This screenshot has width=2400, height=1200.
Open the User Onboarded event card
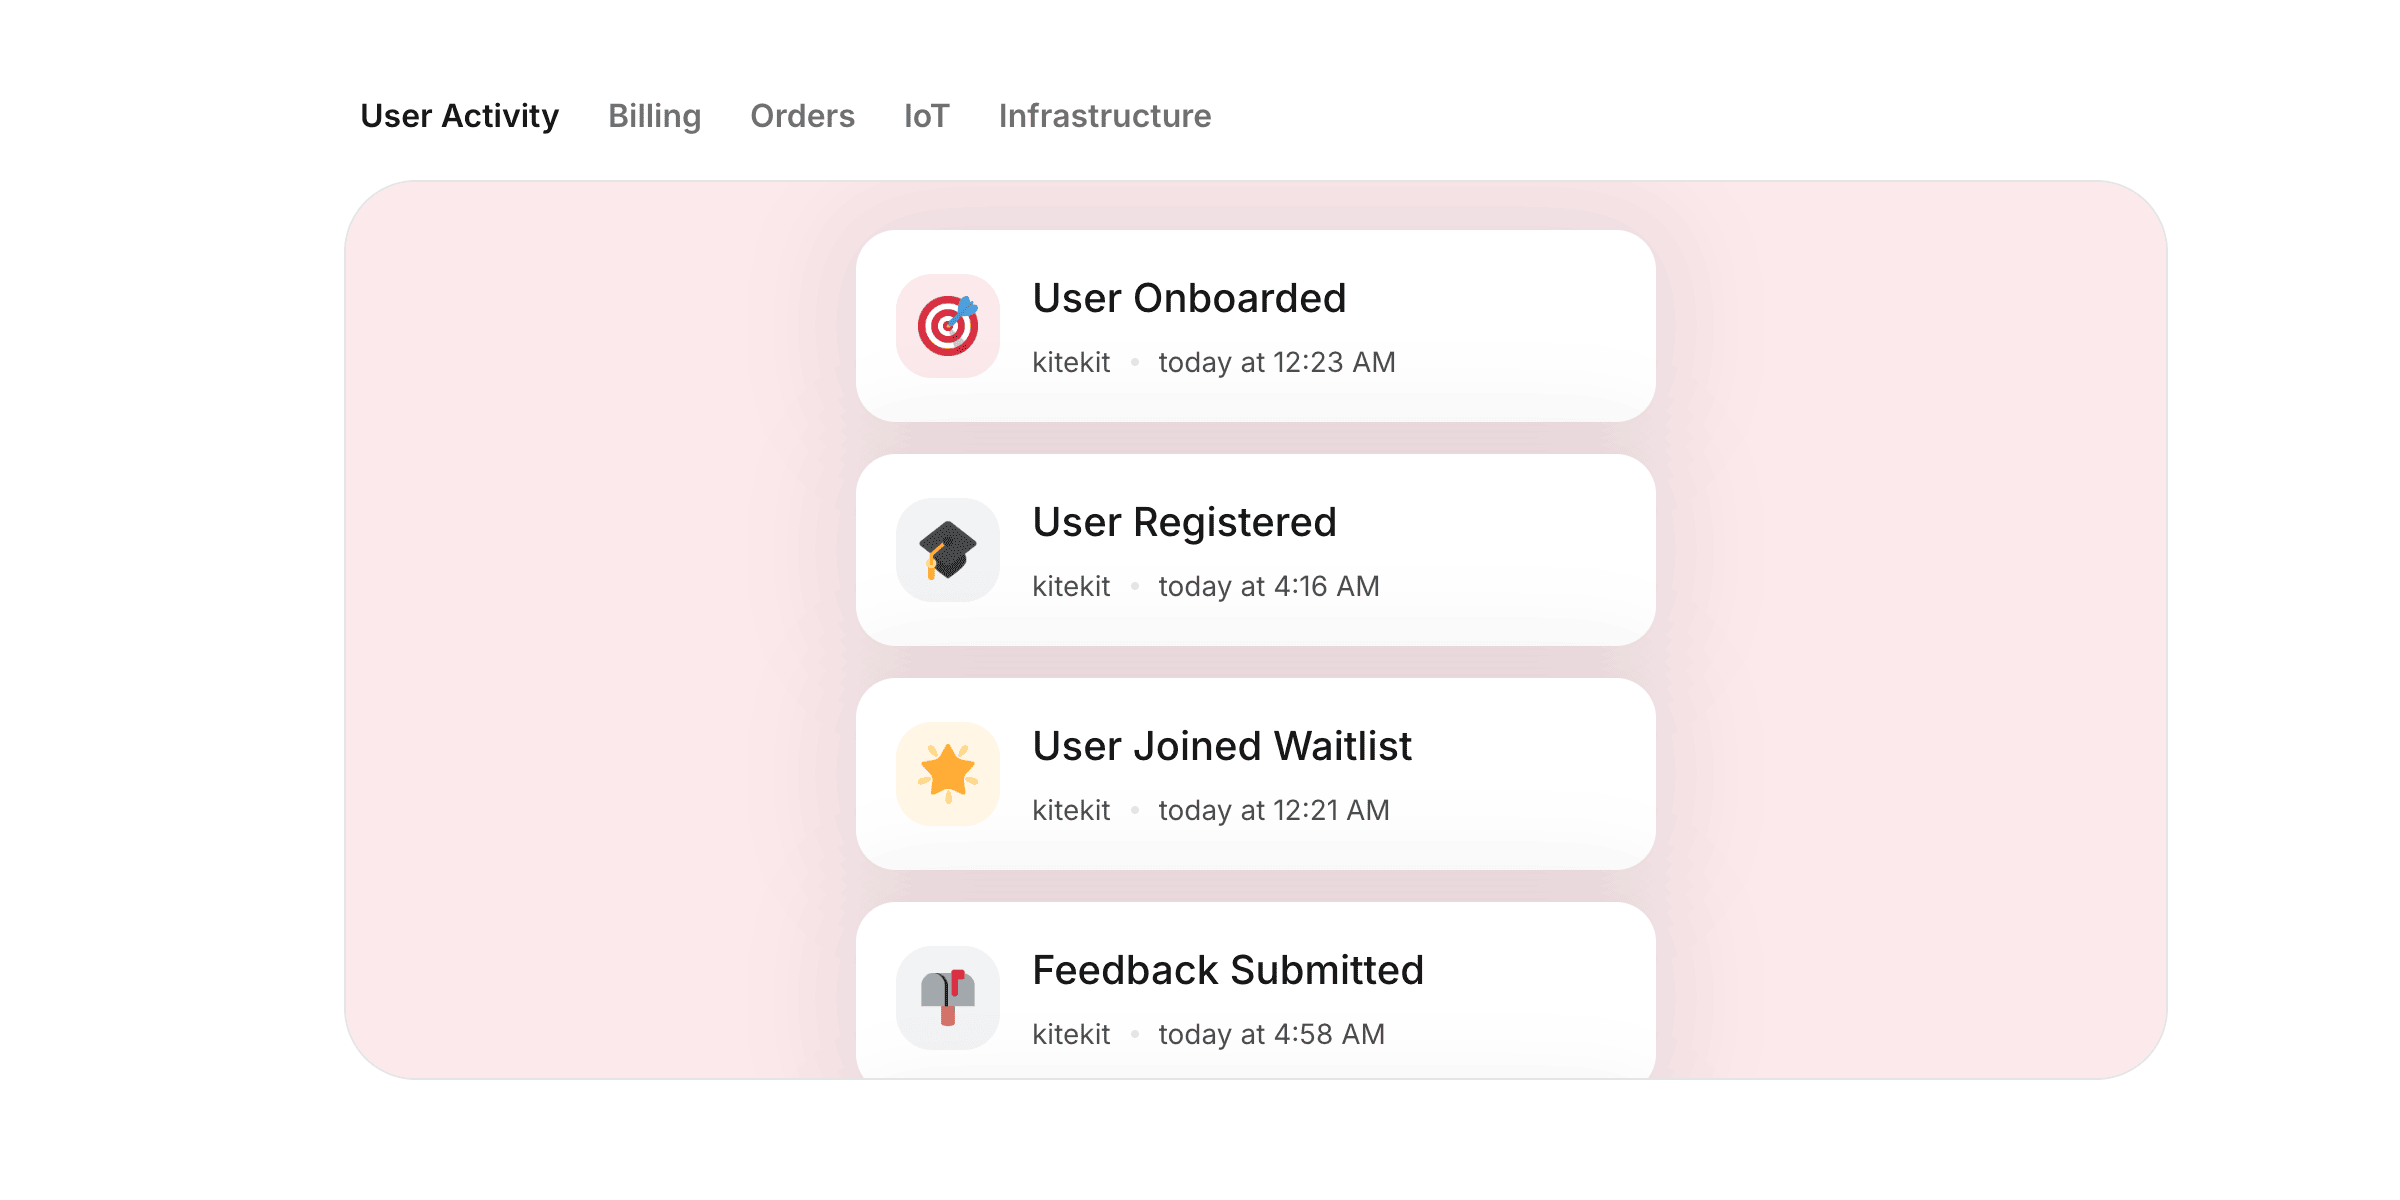(1256, 326)
